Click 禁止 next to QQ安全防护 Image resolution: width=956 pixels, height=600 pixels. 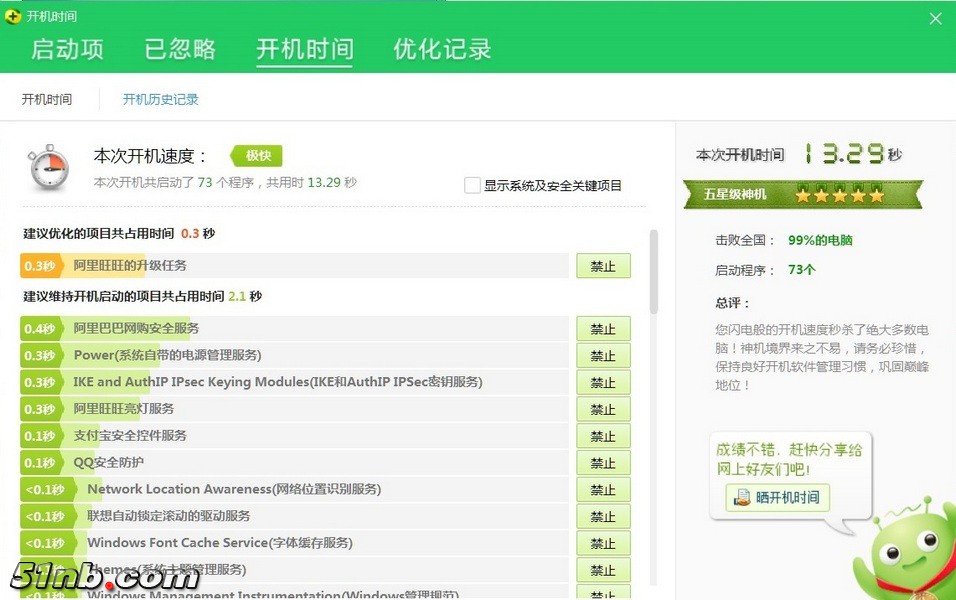[603, 463]
